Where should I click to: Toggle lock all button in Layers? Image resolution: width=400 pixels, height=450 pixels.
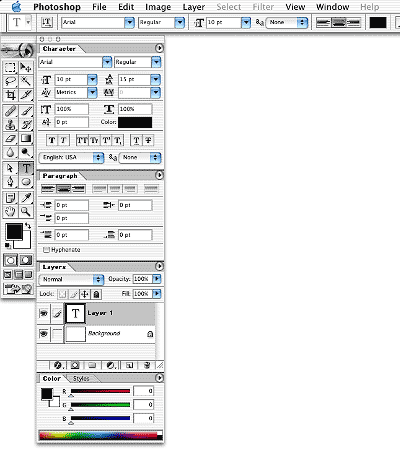(x=96, y=294)
